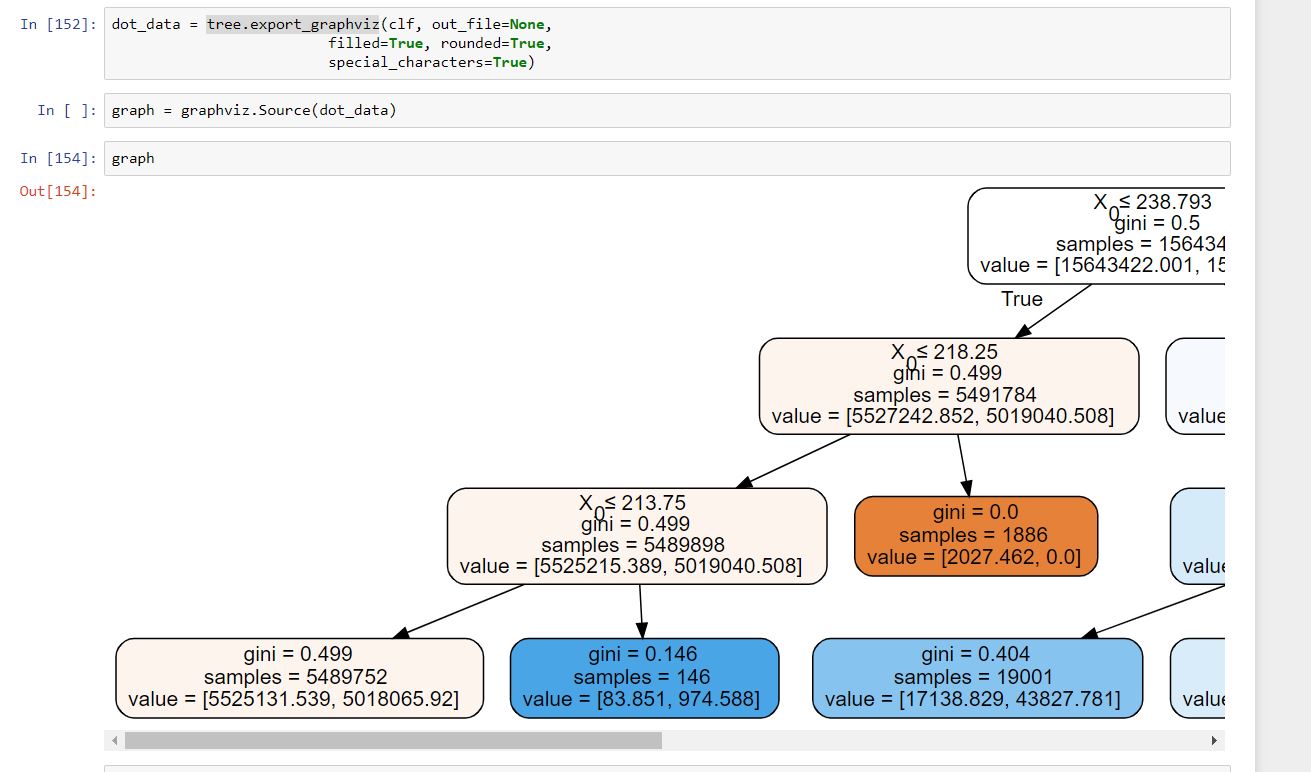Click blue leaf node with samples = 146
This screenshot has height=772, width=1311.
[644, 678]
